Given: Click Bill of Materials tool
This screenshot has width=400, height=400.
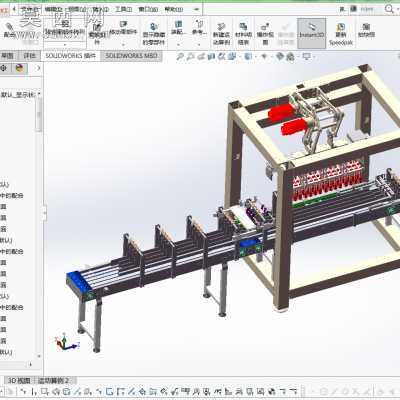Looking at the screenshot, I should (x=243, y=33).
